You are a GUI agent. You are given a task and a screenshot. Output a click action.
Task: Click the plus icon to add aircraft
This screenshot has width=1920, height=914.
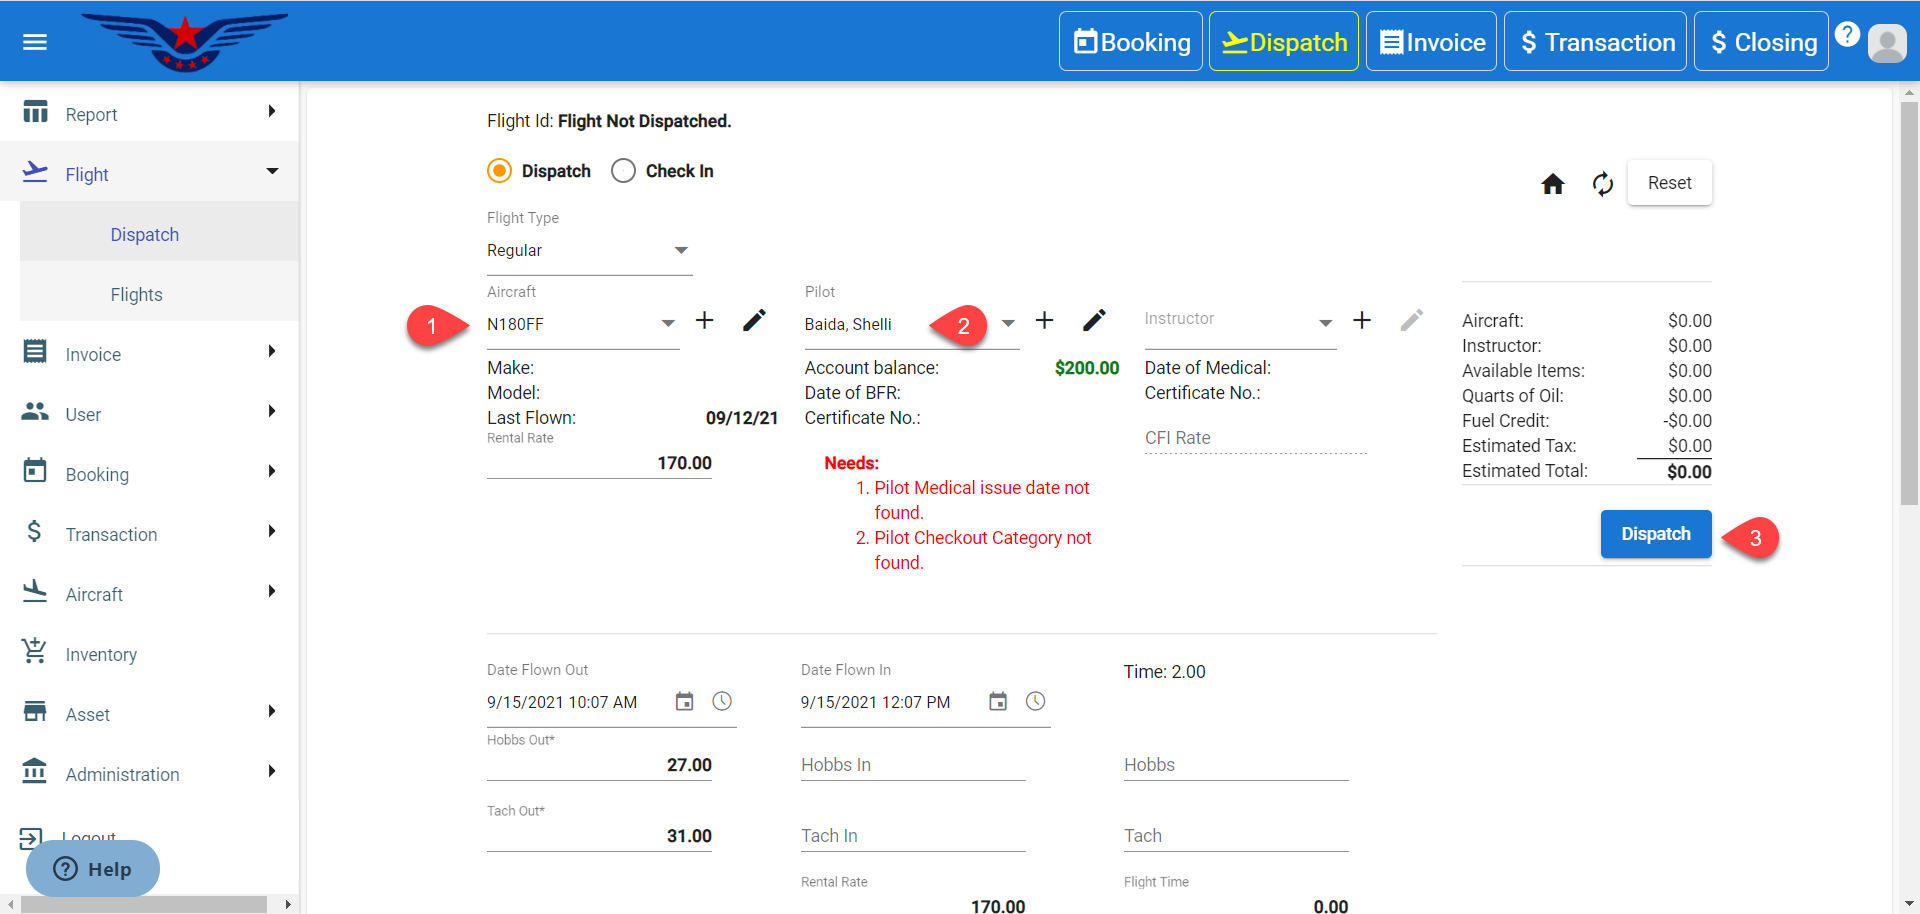coord(704,320)
